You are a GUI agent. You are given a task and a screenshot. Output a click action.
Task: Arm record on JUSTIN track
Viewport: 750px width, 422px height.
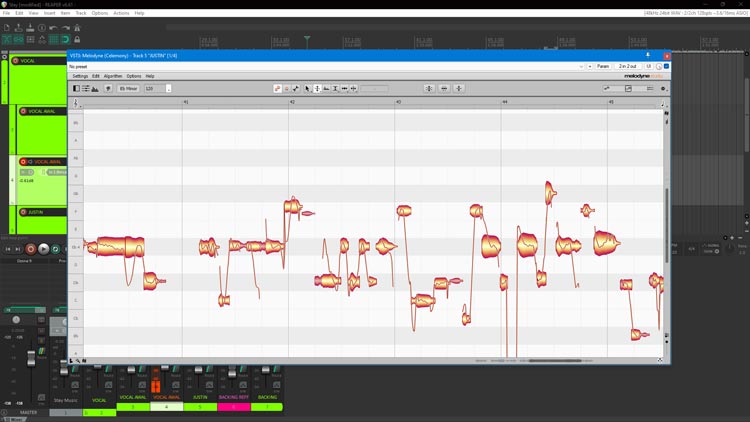coord(23,212)
